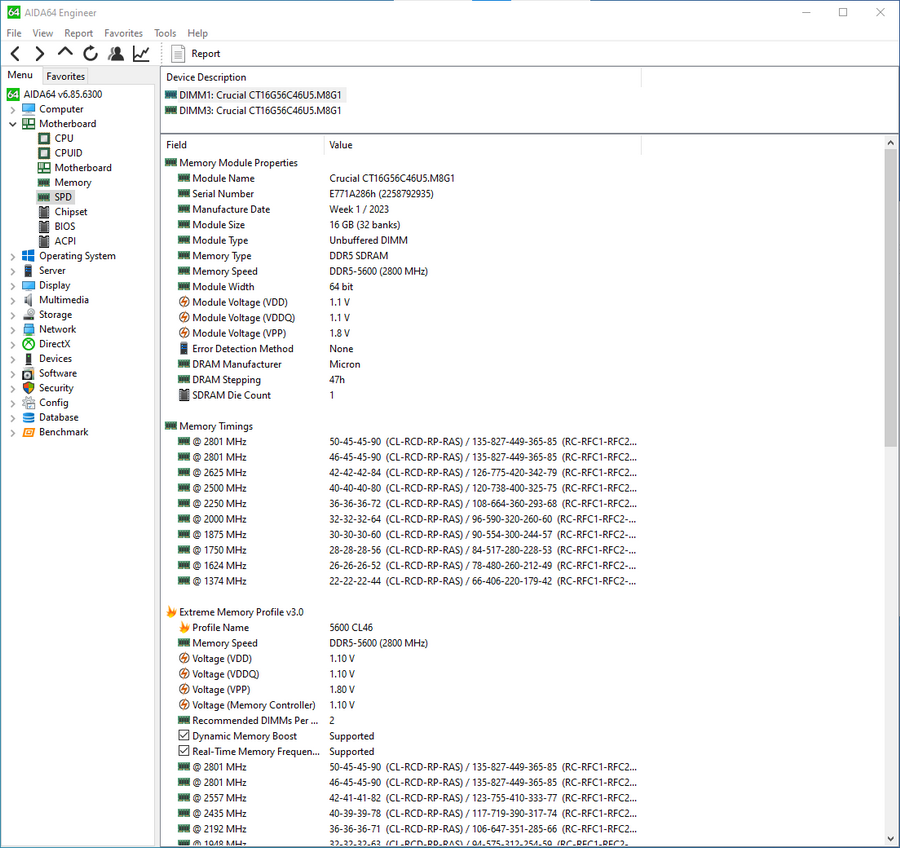
Task: Expand the Multimedia node
Action: click(x=13, y=300)
